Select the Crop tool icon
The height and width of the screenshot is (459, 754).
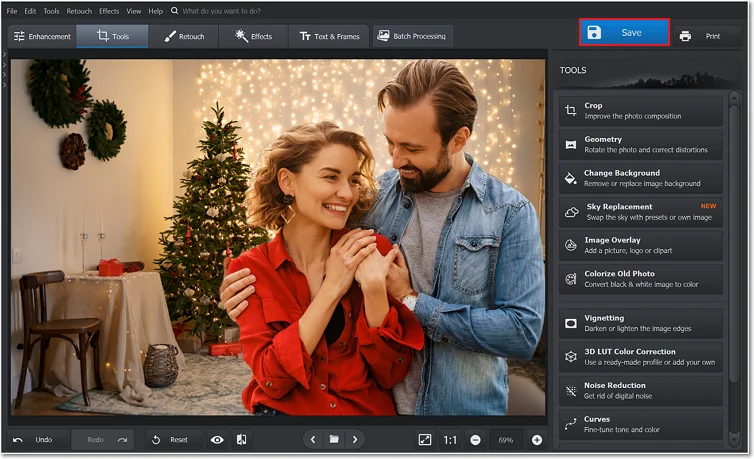pos(571,111)
